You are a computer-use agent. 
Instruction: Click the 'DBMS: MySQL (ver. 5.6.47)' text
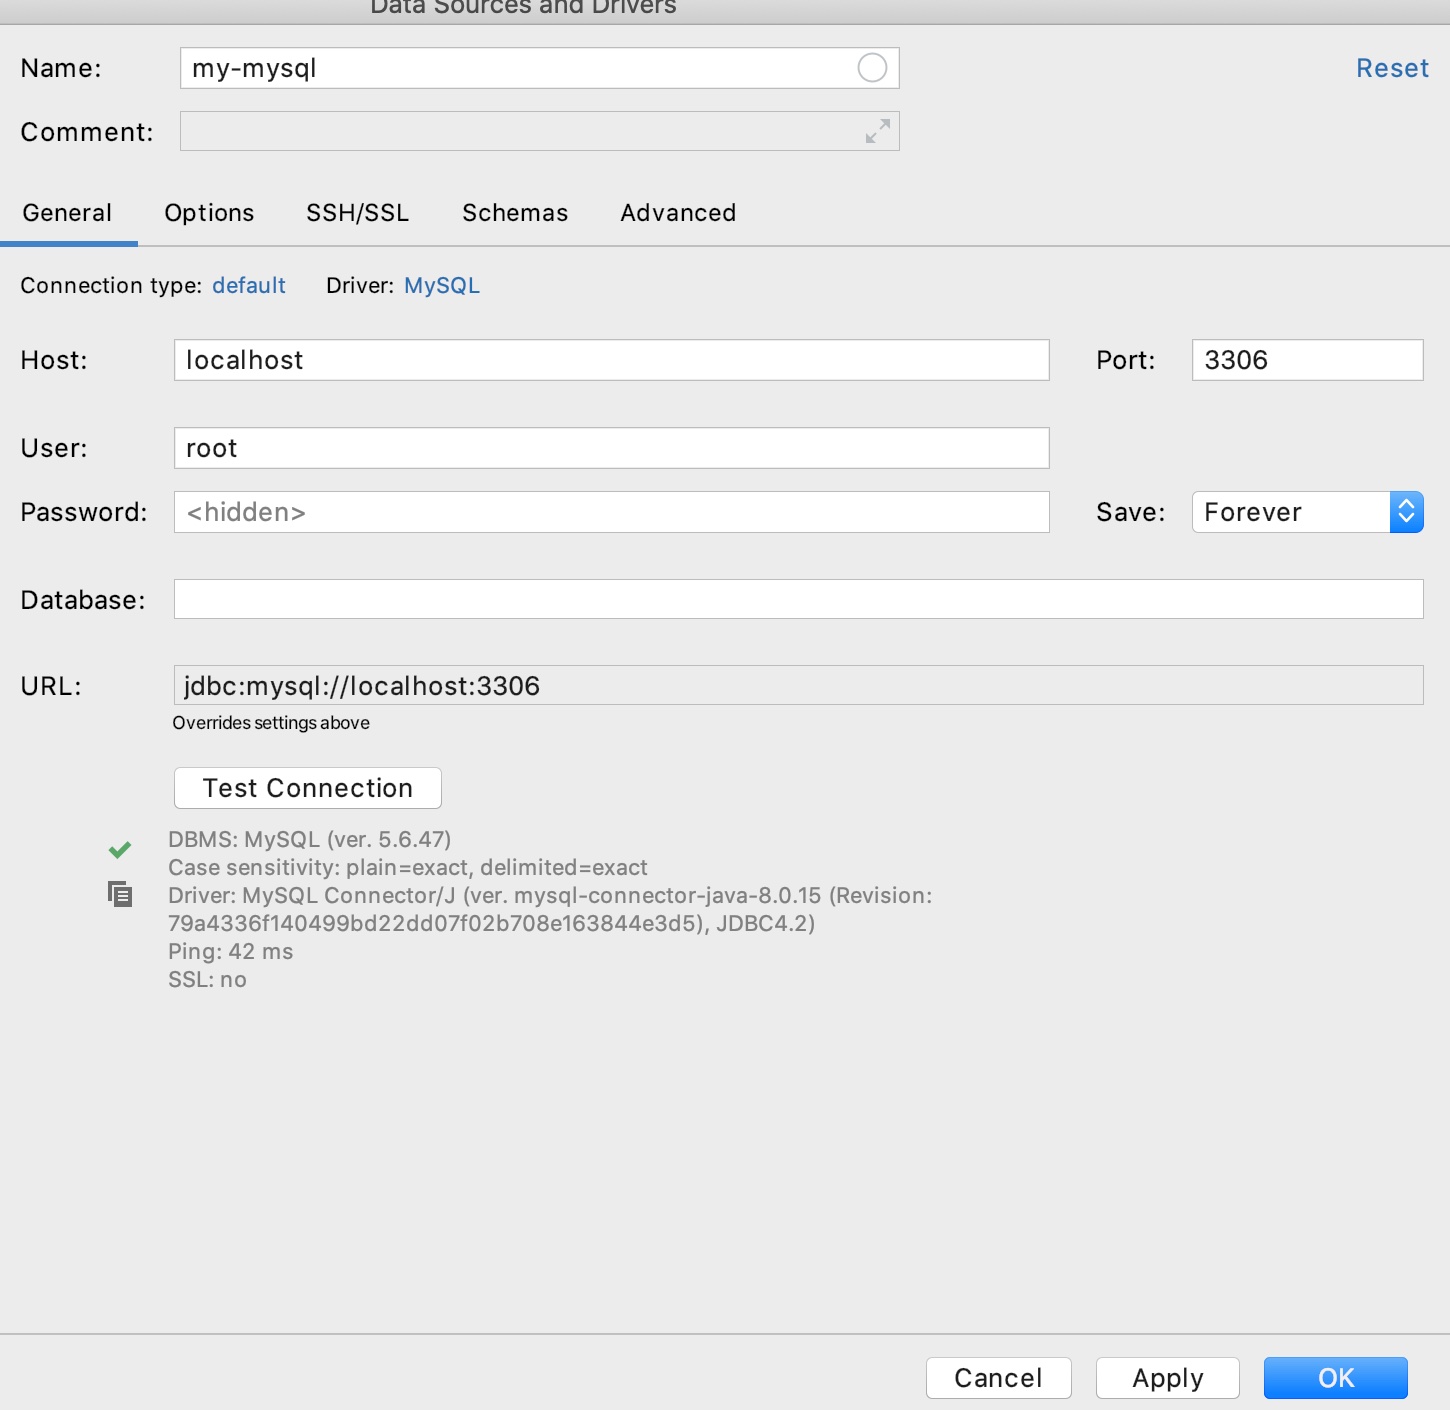pos(310,839)
